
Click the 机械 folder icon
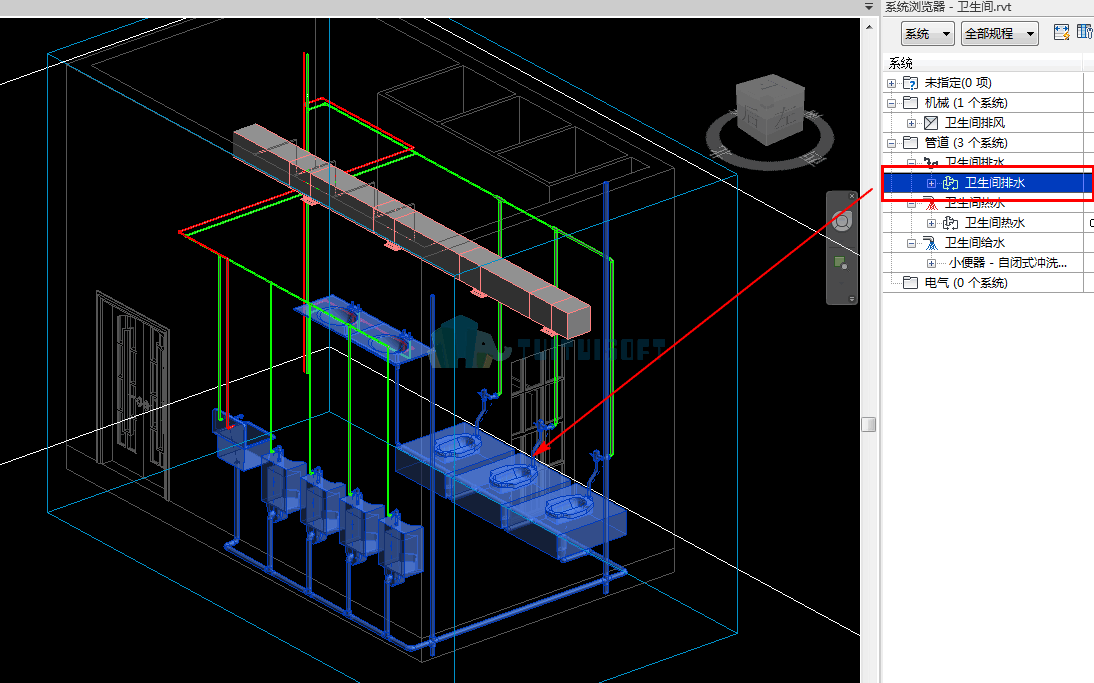coord(910,103)
